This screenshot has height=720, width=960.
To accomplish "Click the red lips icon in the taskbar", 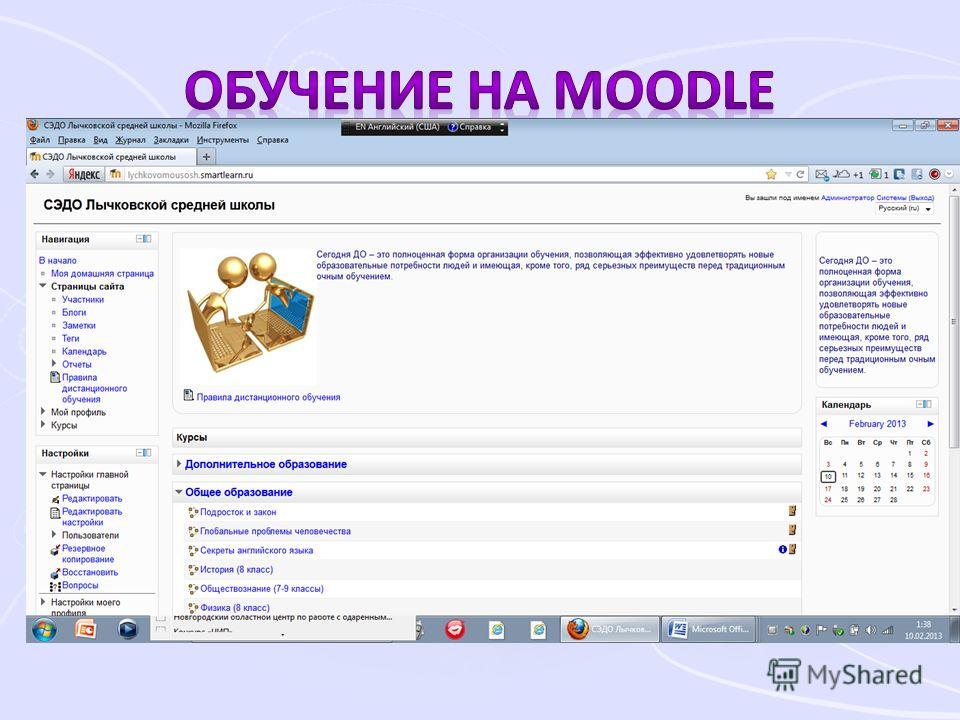I will click(454, 629).
